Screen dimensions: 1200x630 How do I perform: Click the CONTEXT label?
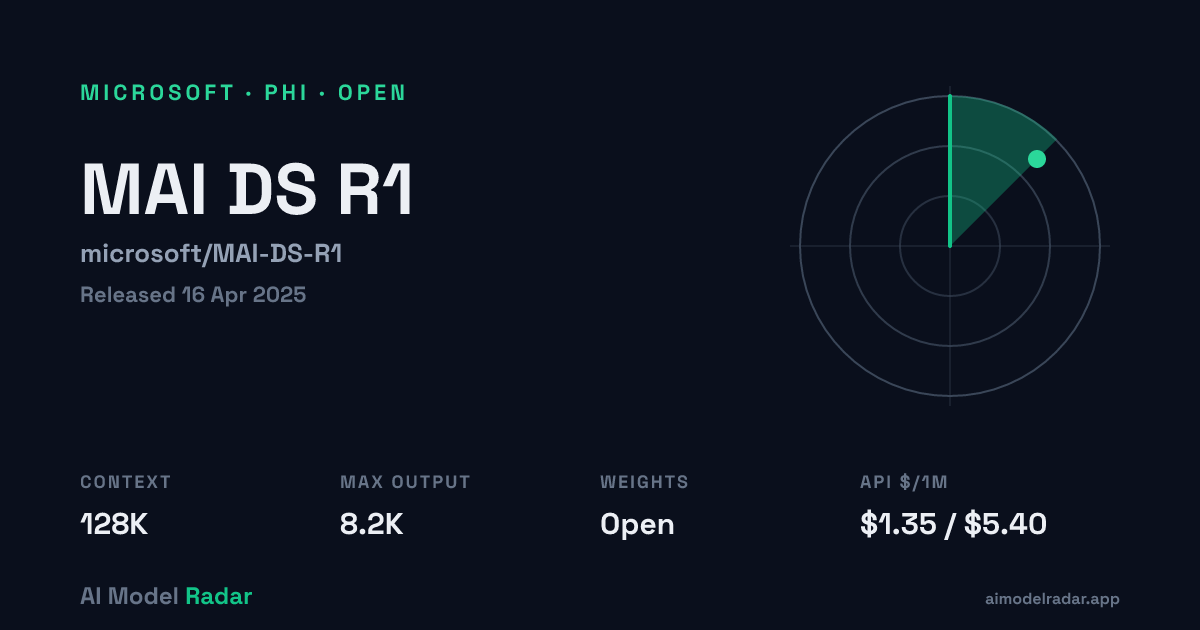(x=126, y=482)
